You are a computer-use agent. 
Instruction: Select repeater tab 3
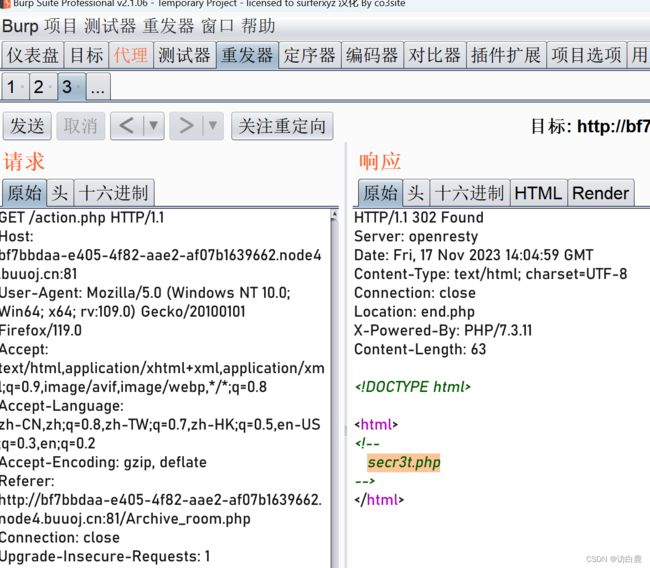coord(71,87)
